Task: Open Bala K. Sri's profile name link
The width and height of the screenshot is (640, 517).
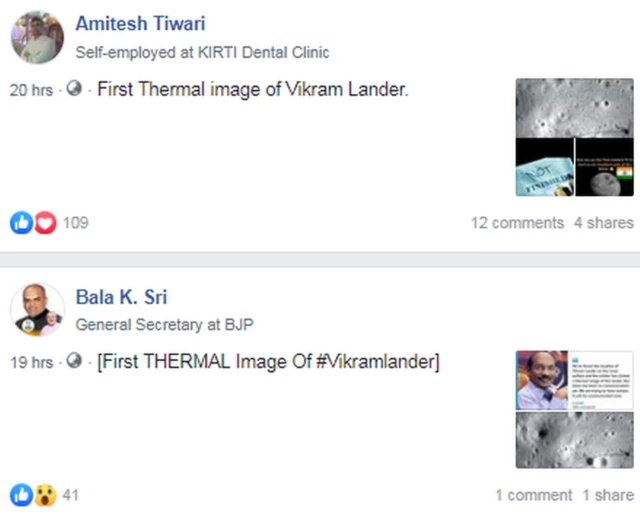Action: point(121,297)
